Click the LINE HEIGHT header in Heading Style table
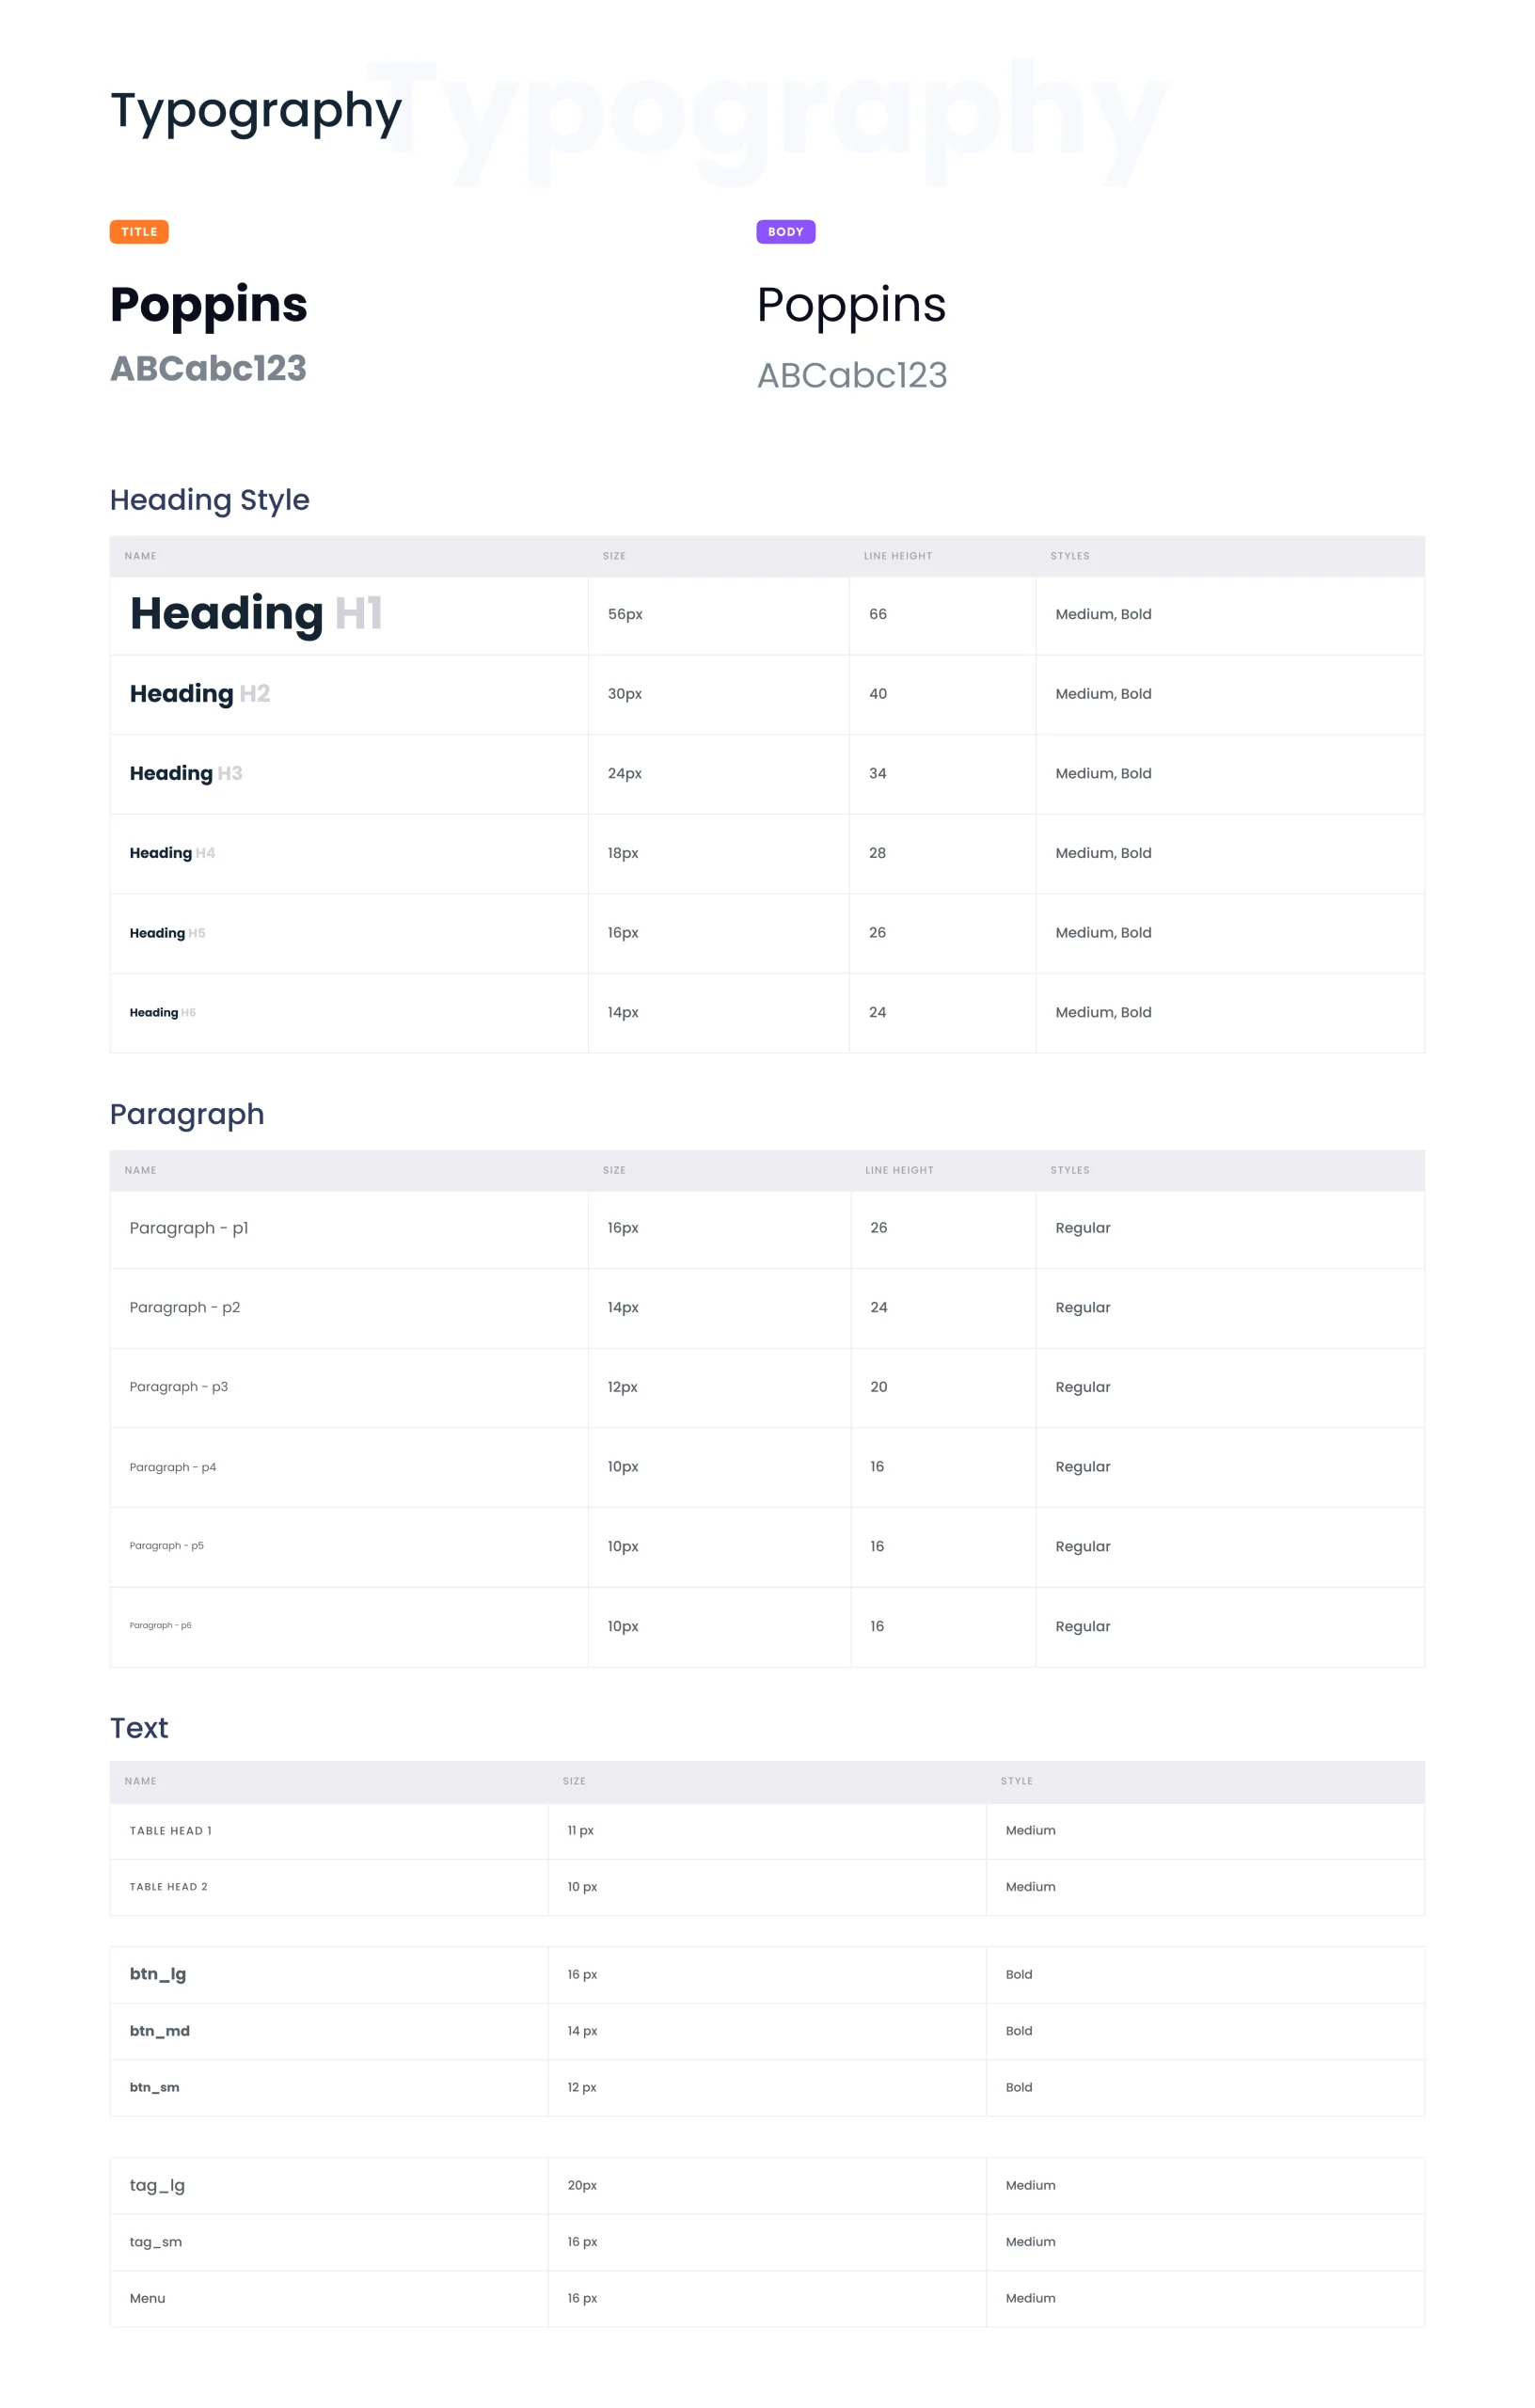Screen dimensions: 1535x2408 tap(897, 556)
